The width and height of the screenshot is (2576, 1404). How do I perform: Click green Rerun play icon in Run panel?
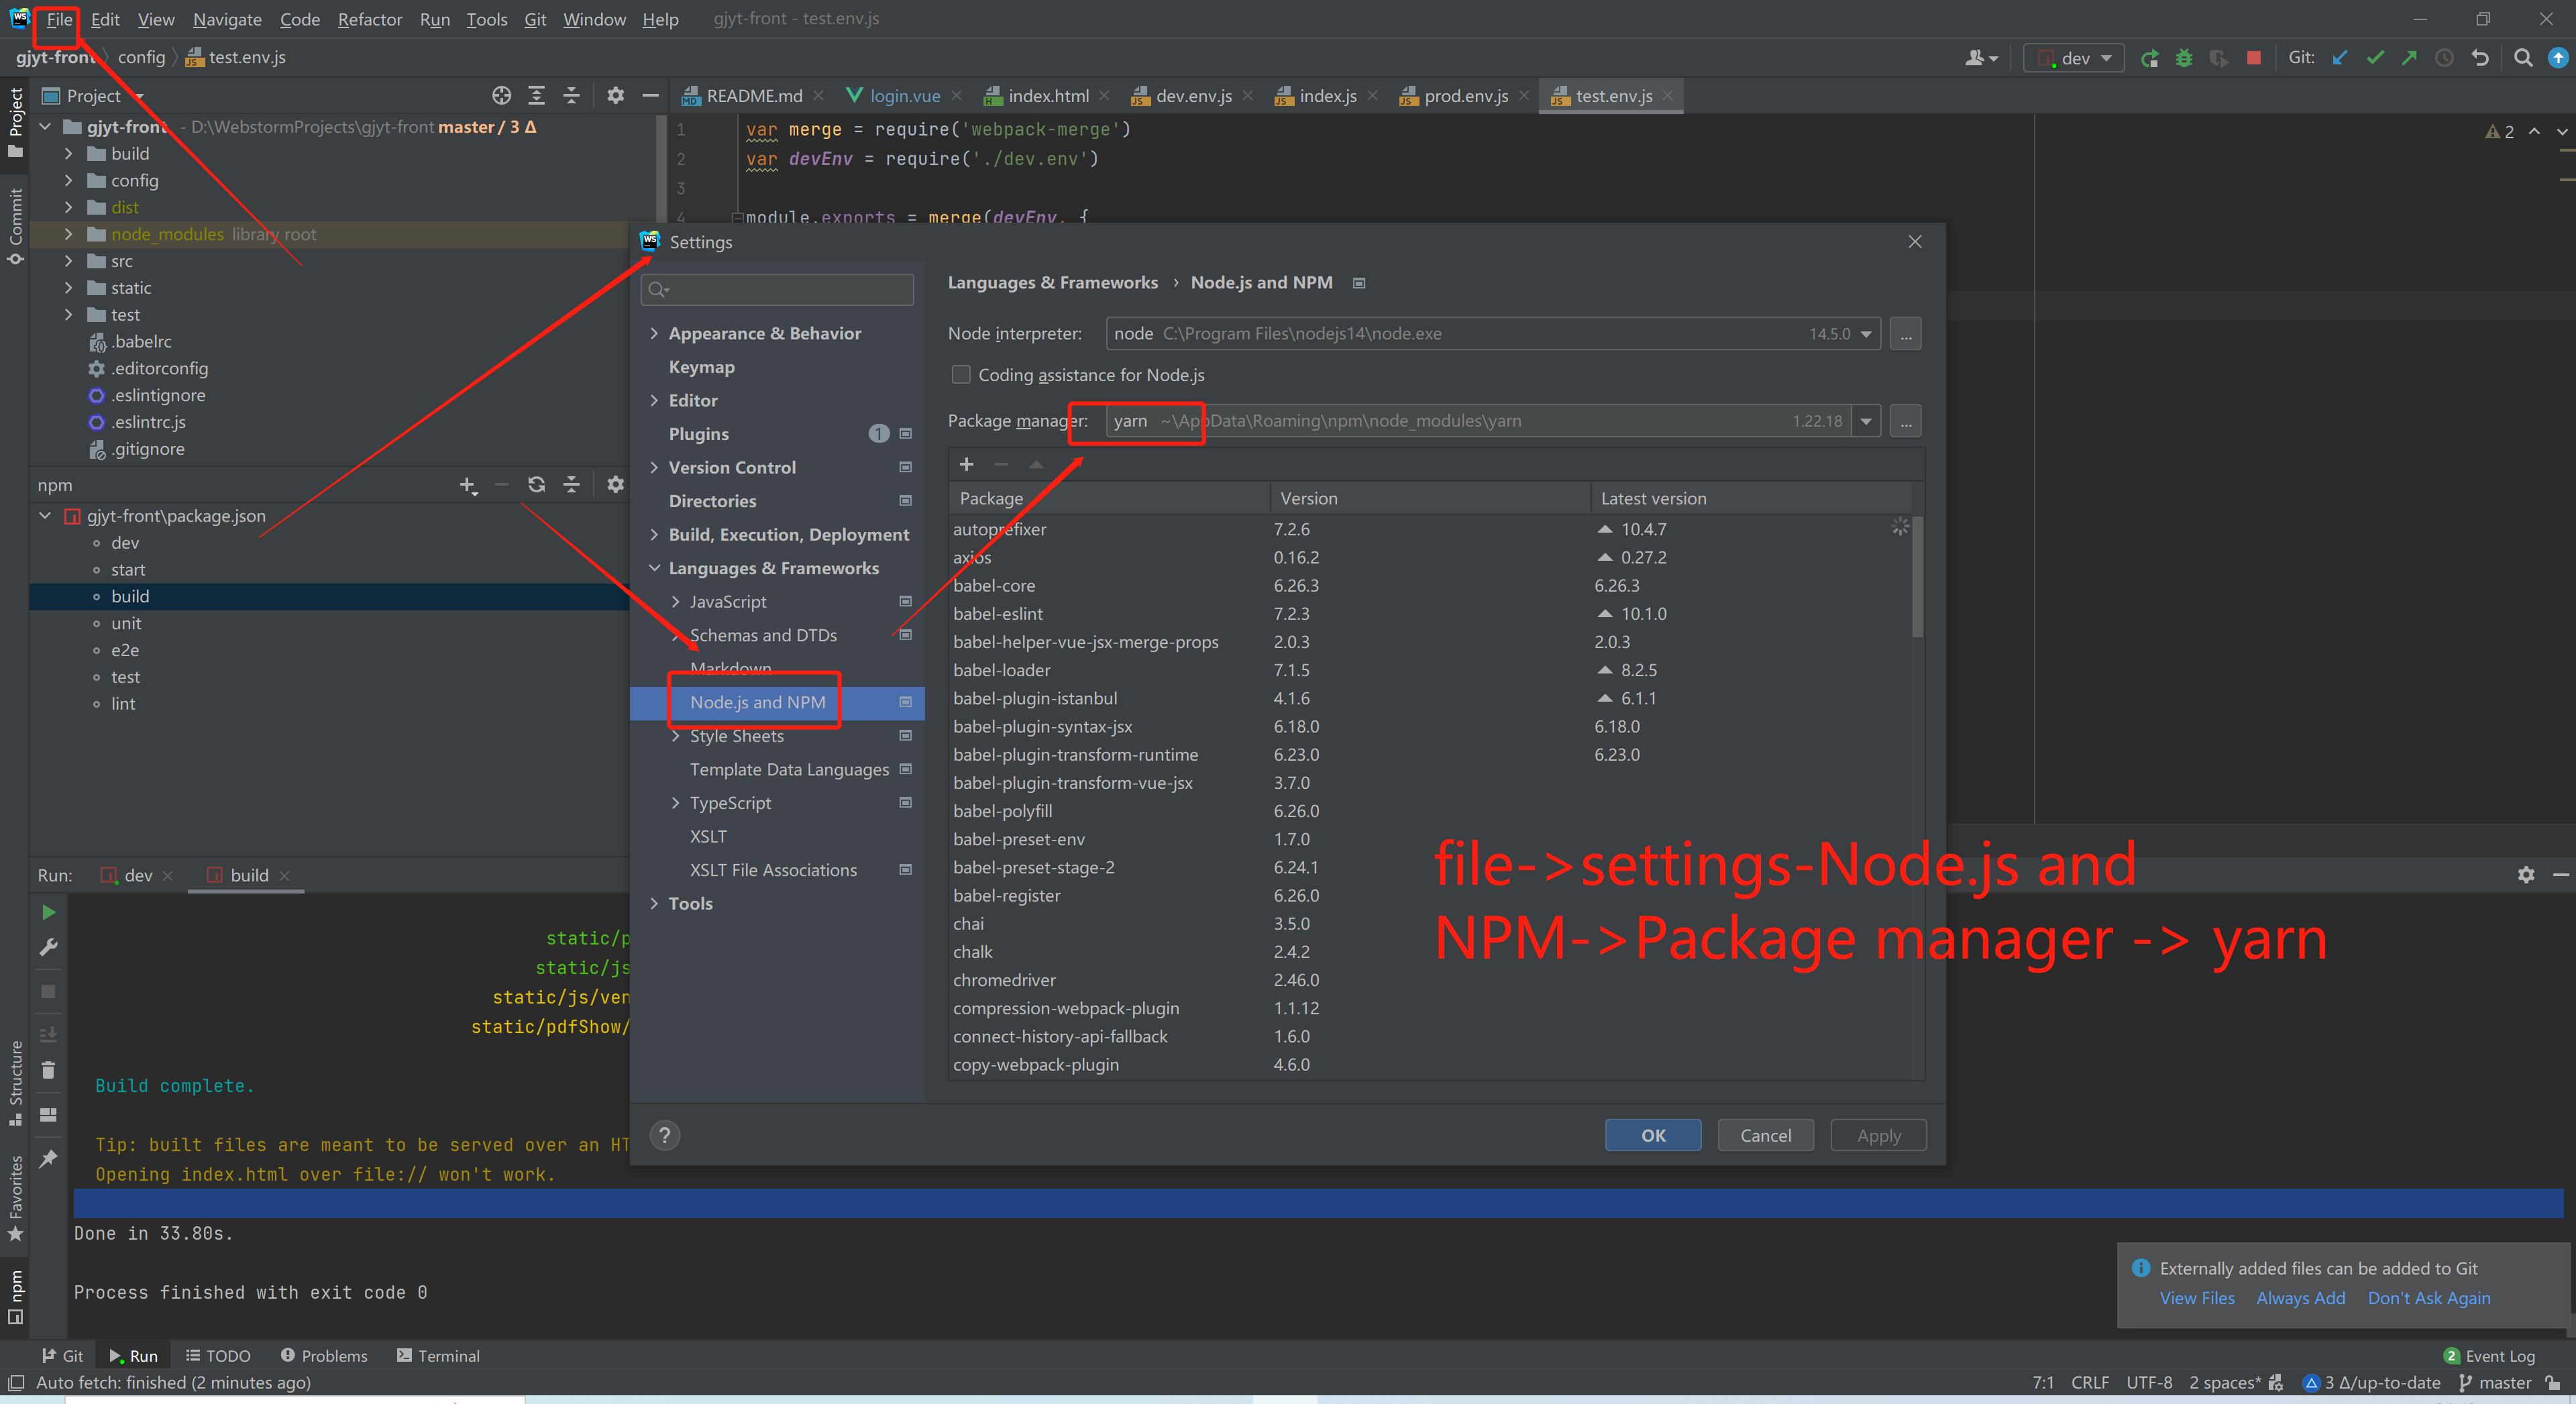48,912
